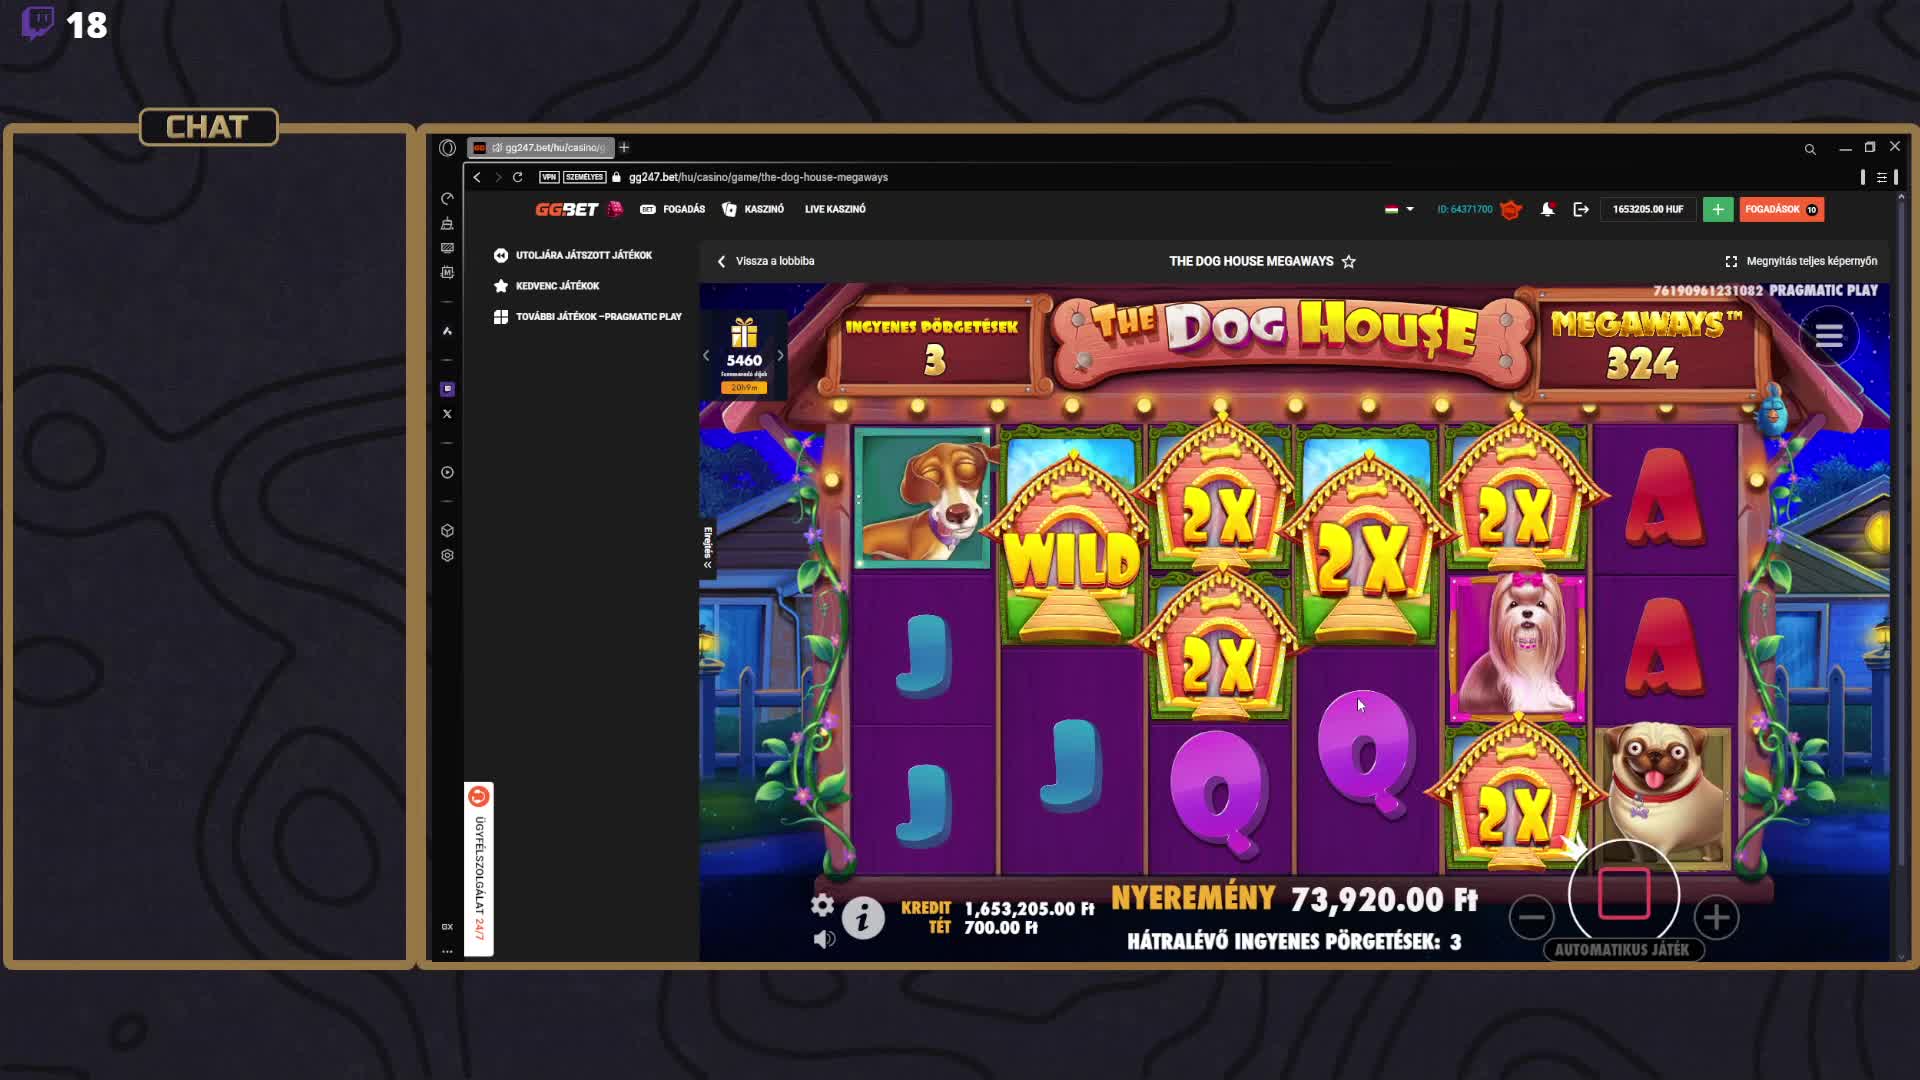Click the logout icon
The image size is (1920, 1080).
1581,209
